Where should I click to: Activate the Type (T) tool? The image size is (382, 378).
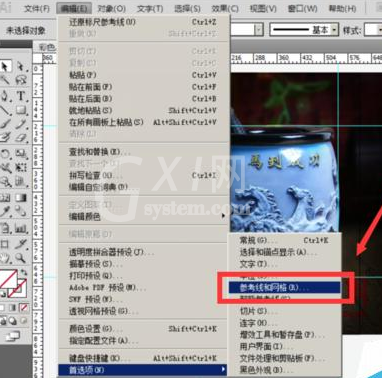21,96
